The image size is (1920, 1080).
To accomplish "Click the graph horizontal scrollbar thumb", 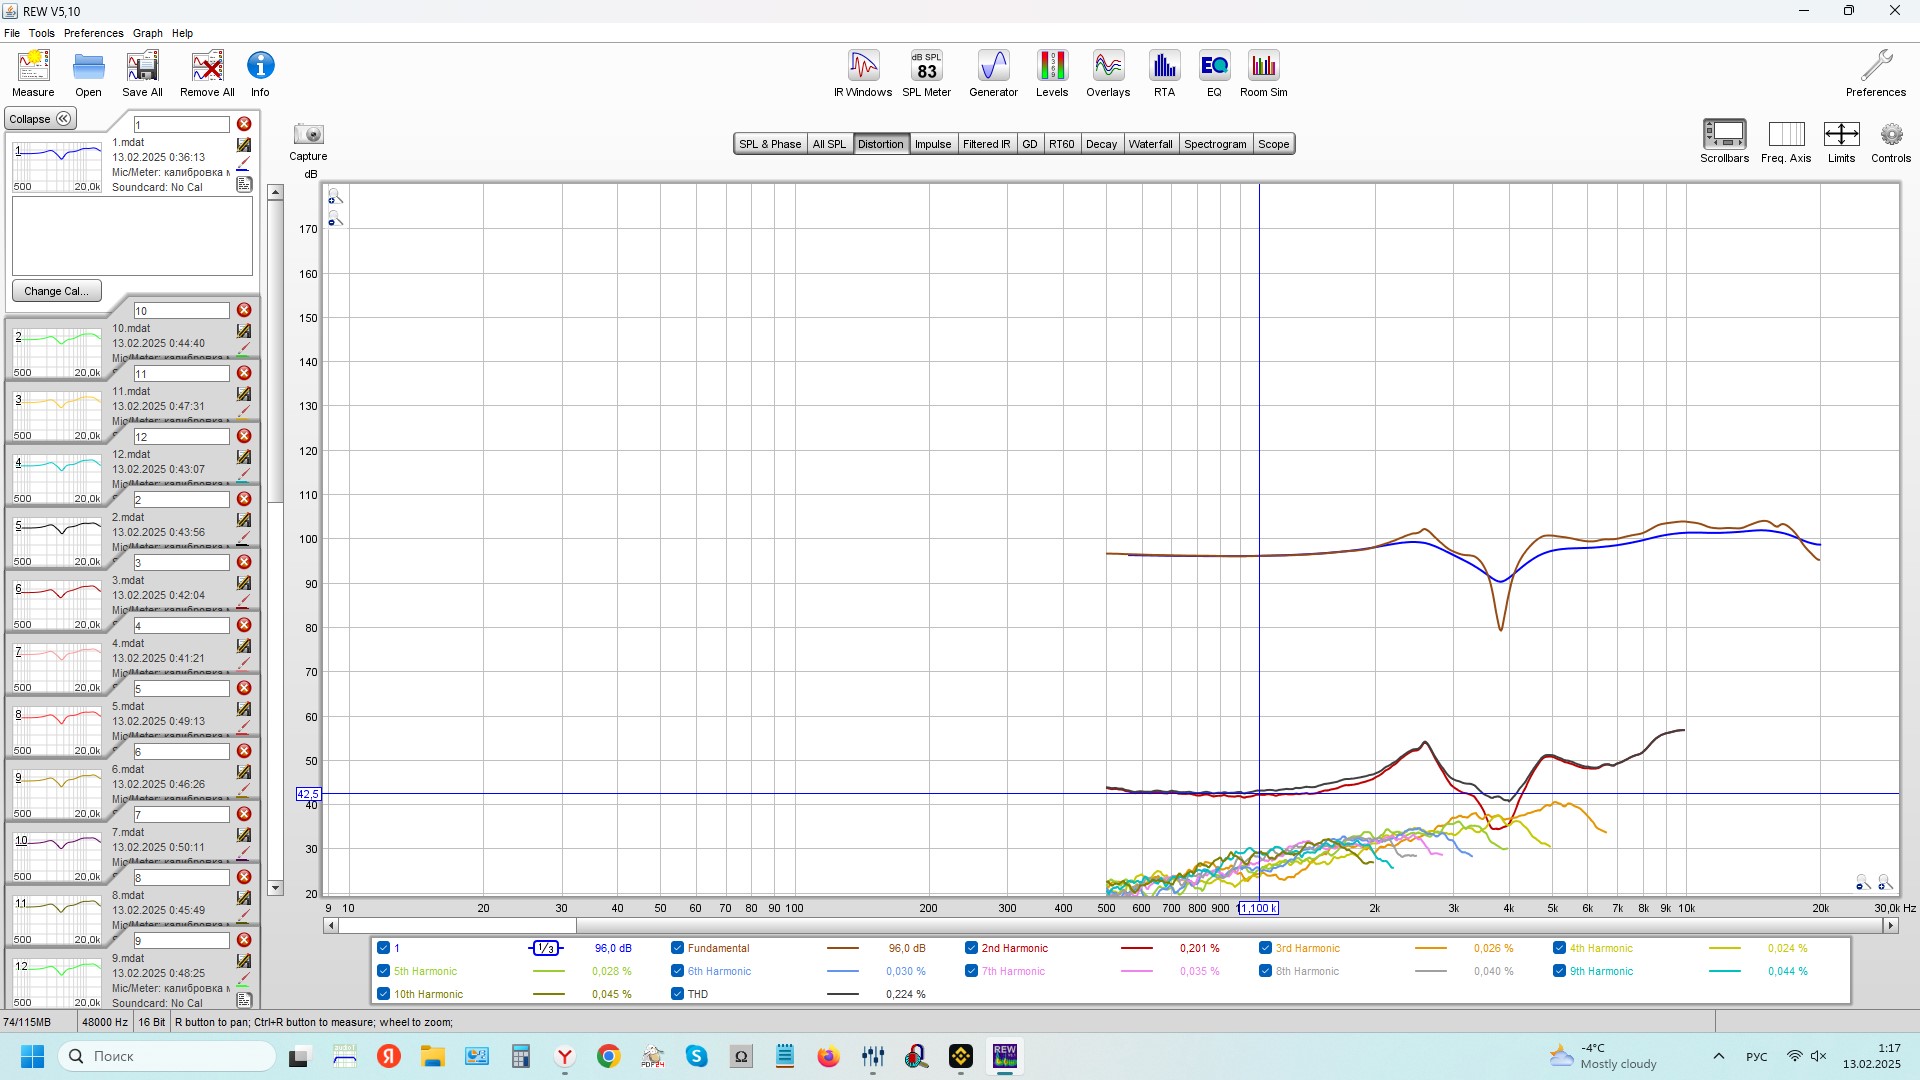I will 457,926.
